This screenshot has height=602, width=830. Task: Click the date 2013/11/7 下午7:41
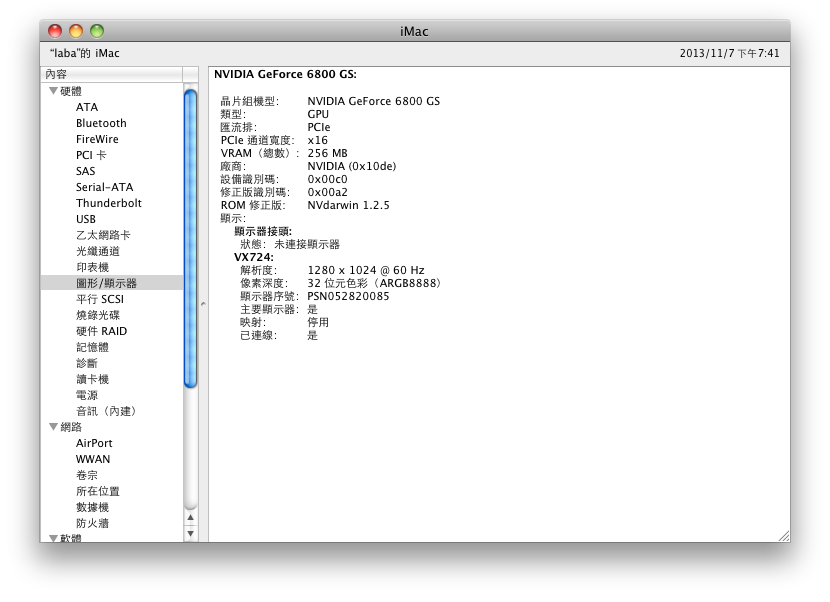pos(729,53)
